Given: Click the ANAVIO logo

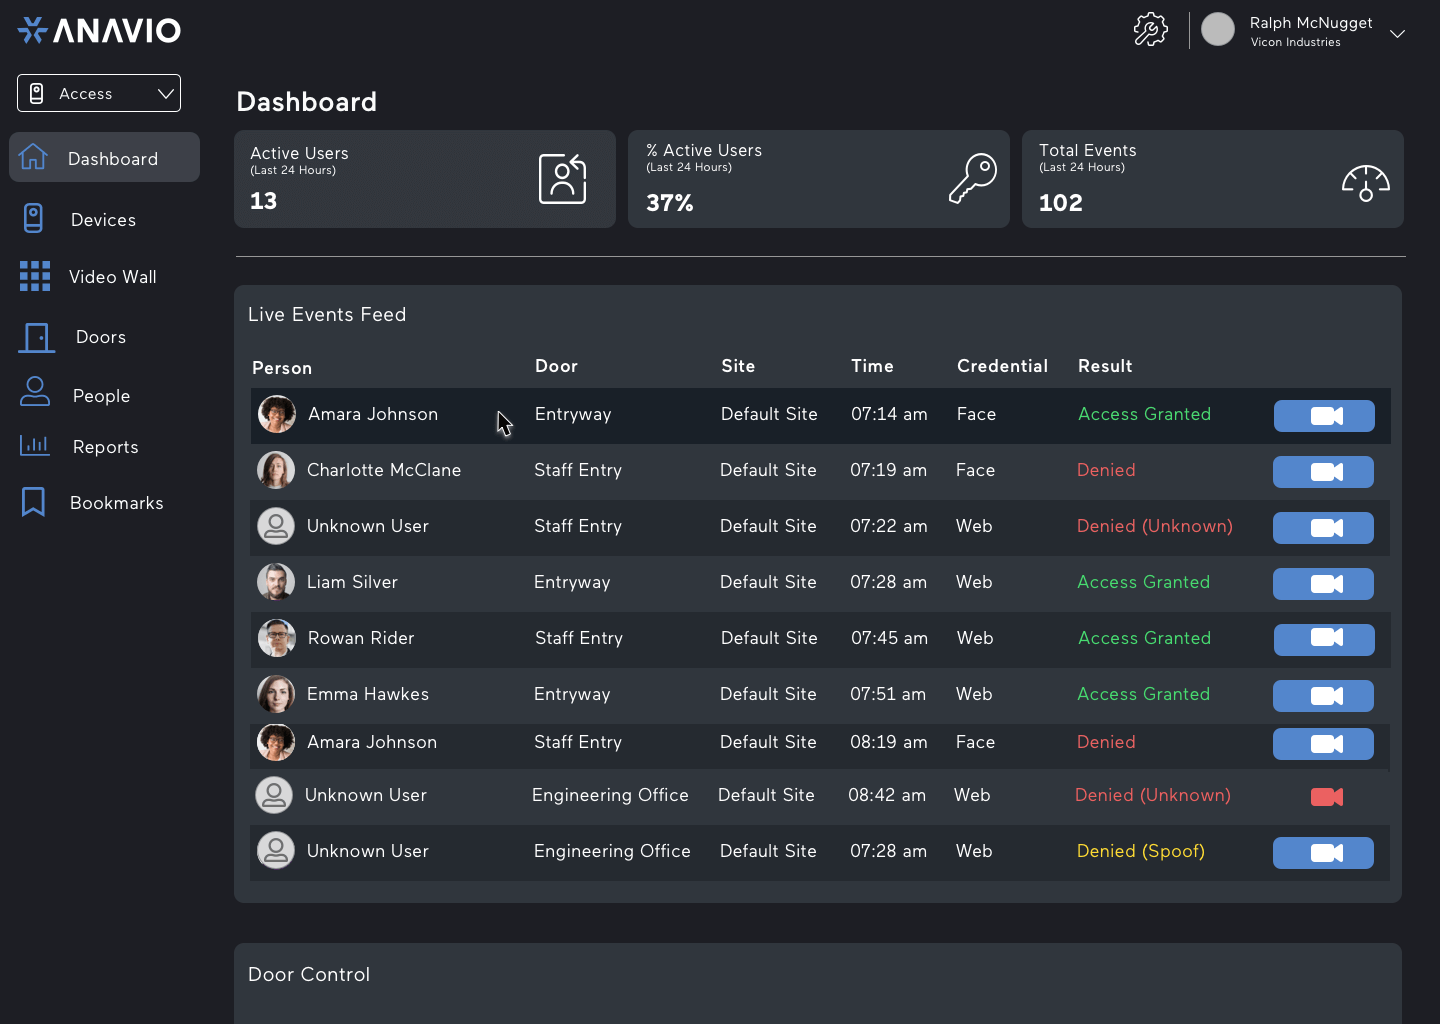Looking at the screenshot, I should point(99,29).
